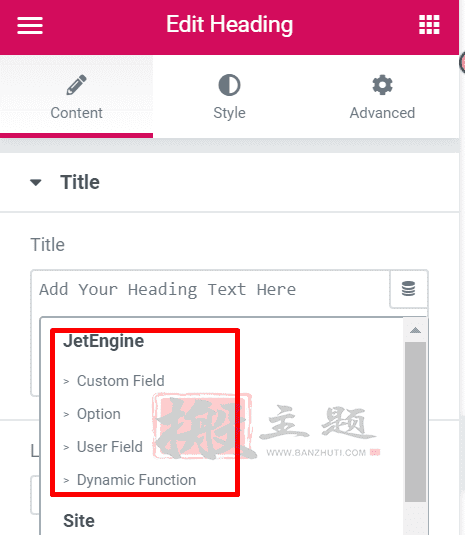Screen dimensions: 465x535
Task: Choose Option dynamic tag
Action: click(99, 414)
